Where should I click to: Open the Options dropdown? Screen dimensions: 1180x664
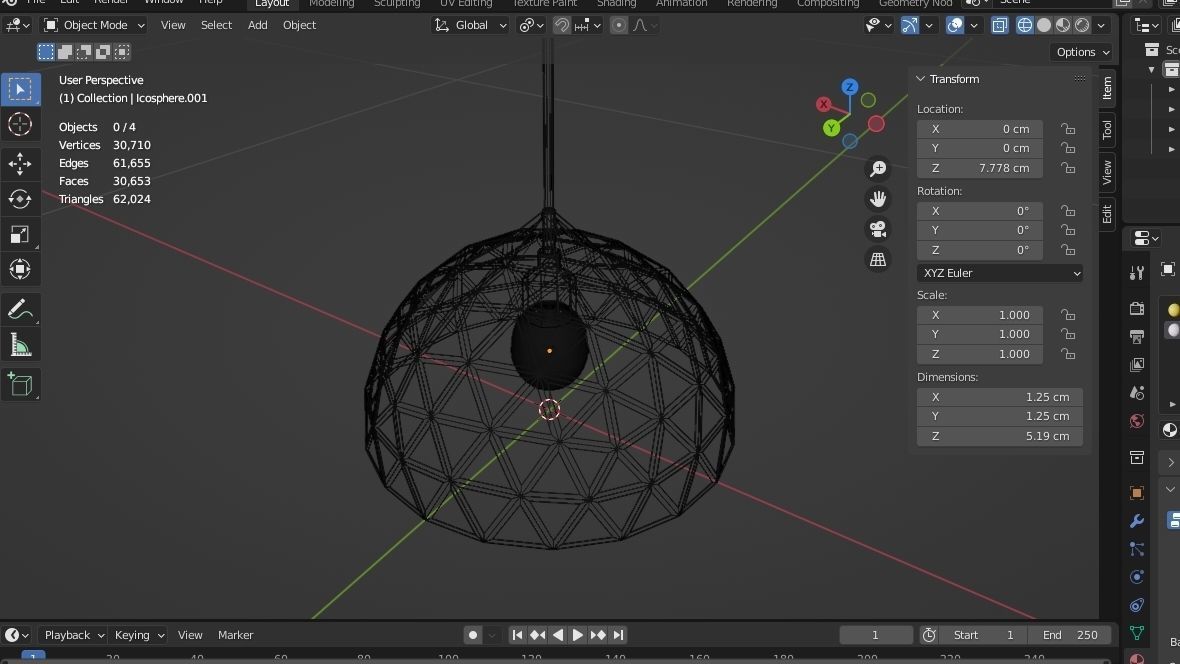pos(1082,52)
